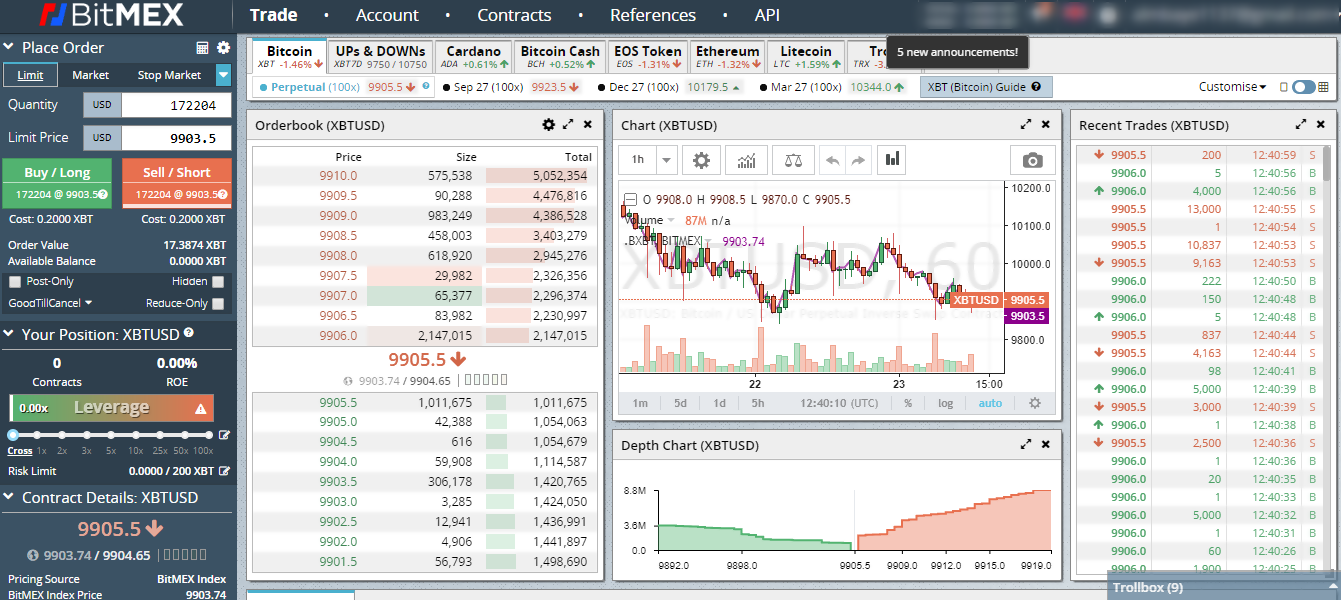
Task: Toggle percent scale on chart
Action: (908, 404)
